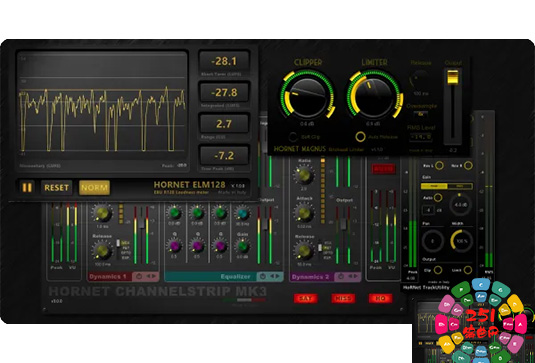Click the red button above the Peak VU meter
This screenshot has width=535, height=363.
click(x=383, y=169)
